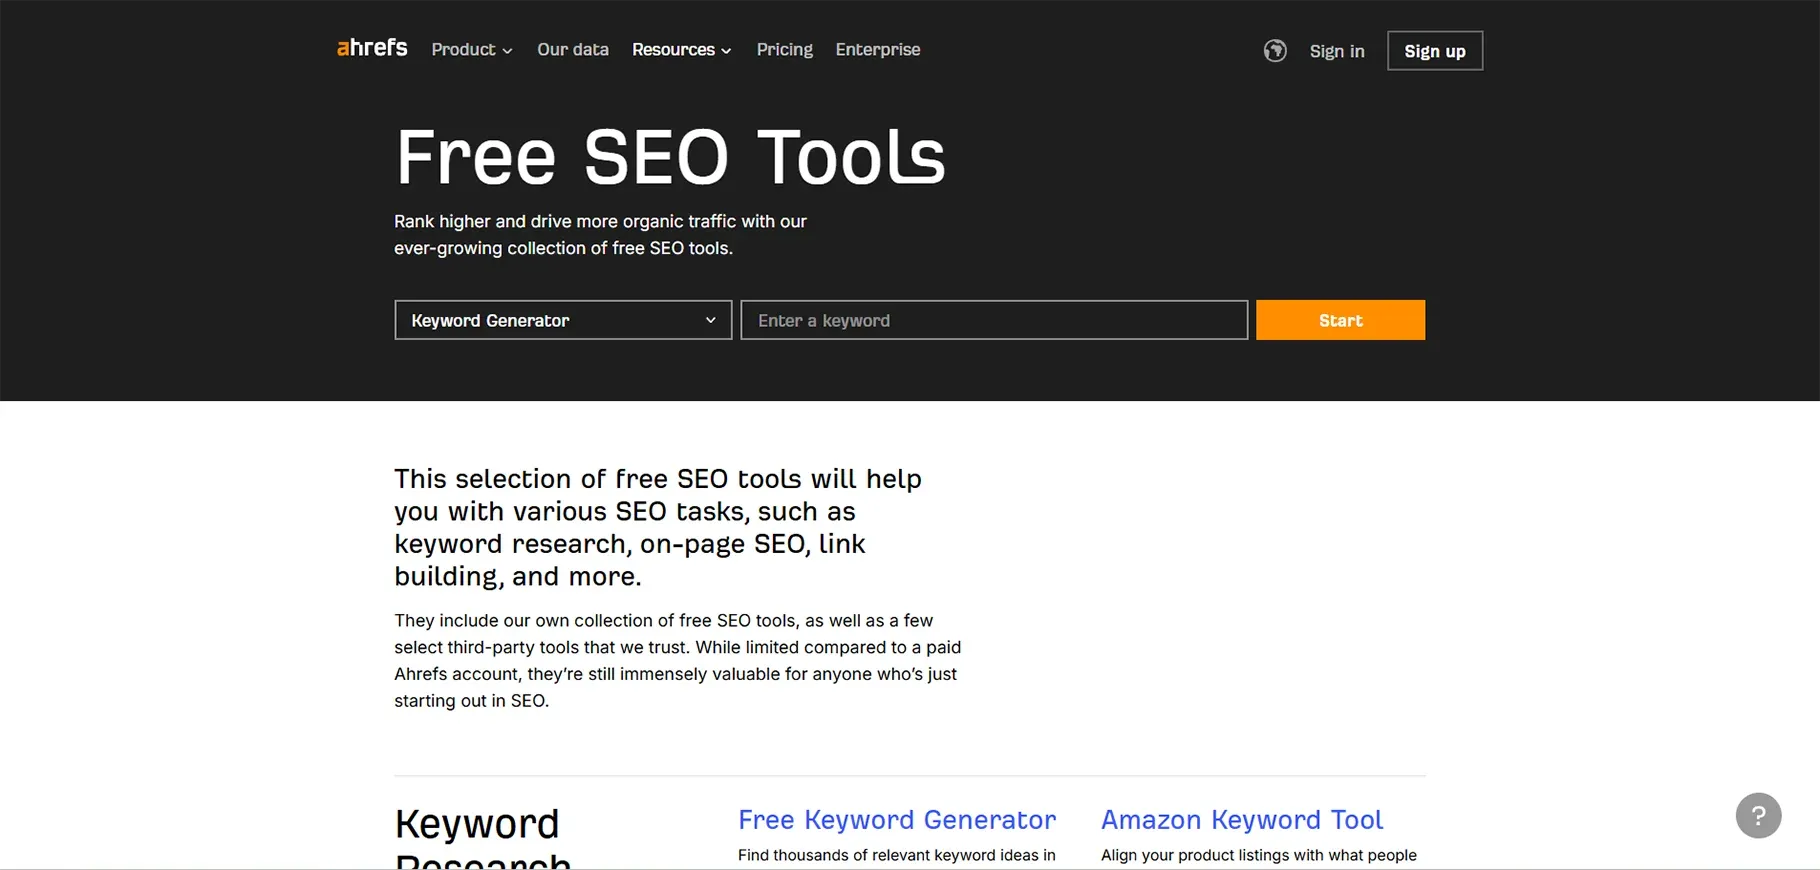Open the help question mark button
This screenshot has width=1820, height=870.
(x=1758, y=815)
